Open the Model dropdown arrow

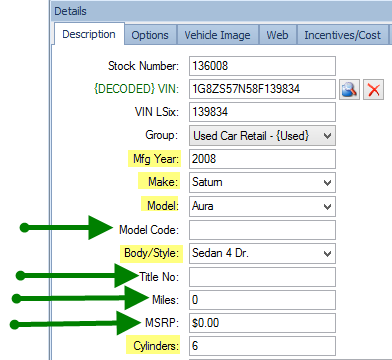tap(327, 206)
